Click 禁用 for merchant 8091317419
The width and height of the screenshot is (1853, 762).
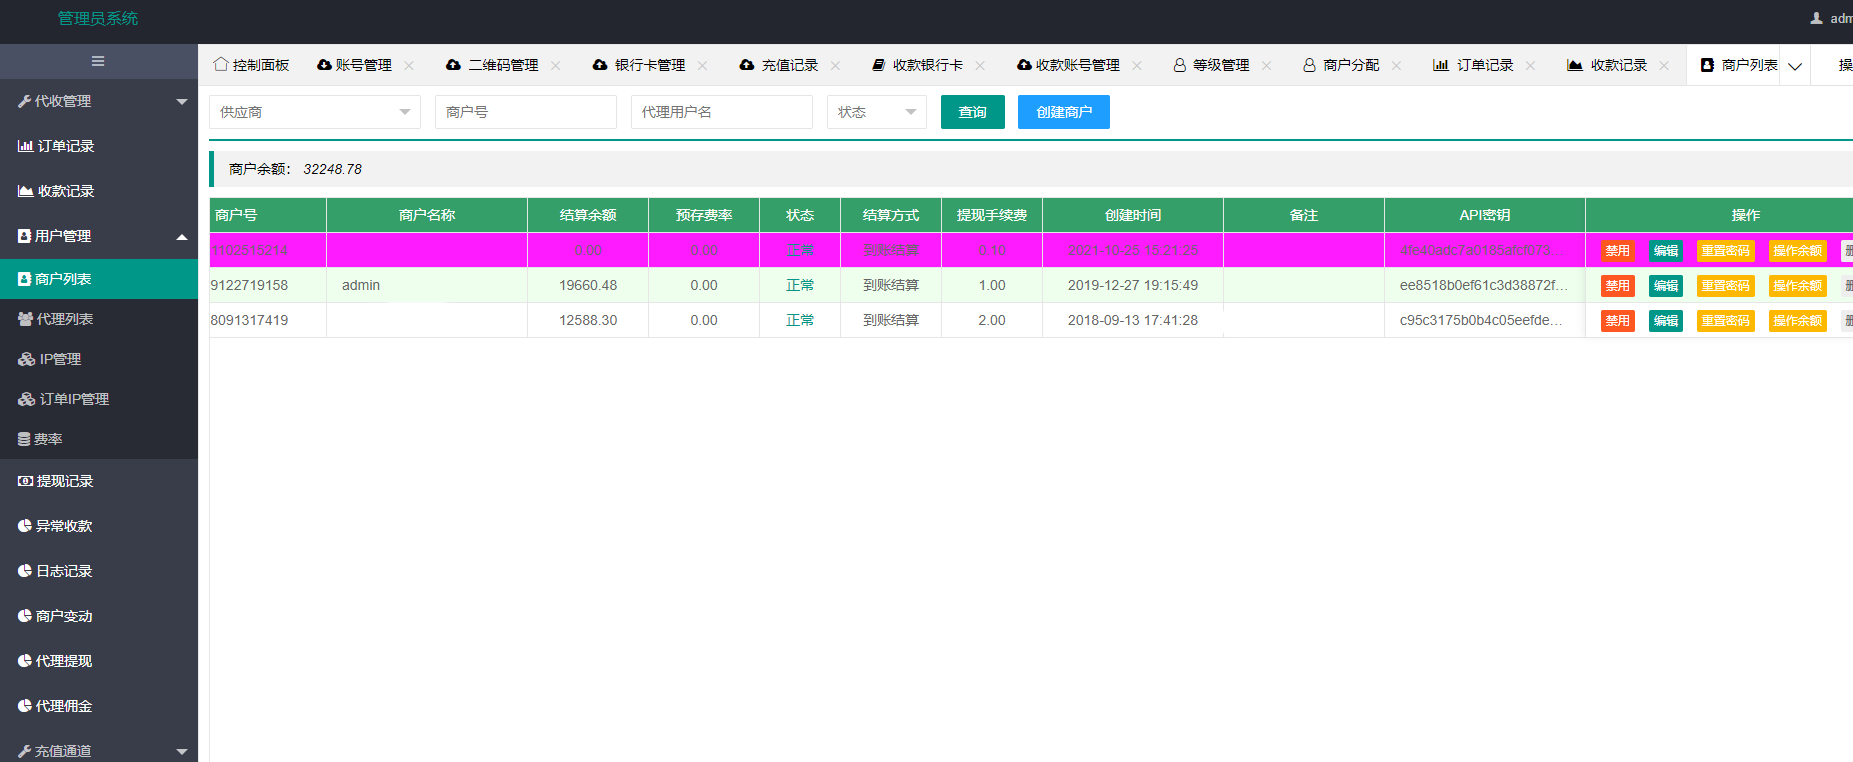pyautogui.click(x=1618, y=321)
